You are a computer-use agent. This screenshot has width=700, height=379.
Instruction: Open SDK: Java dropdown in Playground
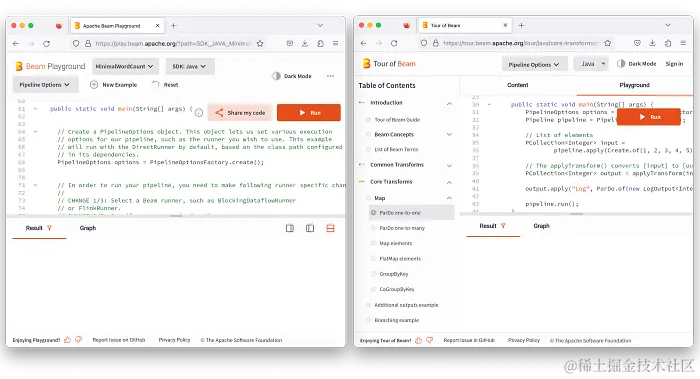click(x=190, y=66)
